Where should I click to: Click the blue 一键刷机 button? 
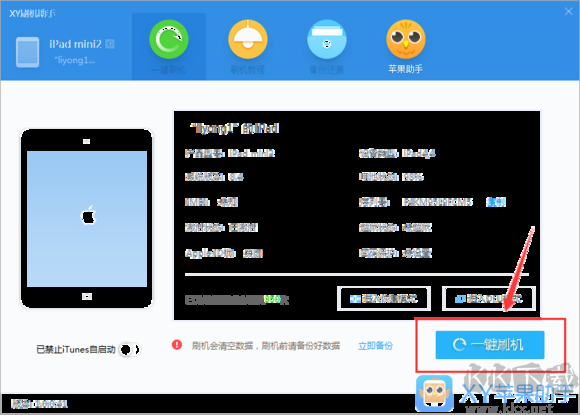tap(490, 345)
